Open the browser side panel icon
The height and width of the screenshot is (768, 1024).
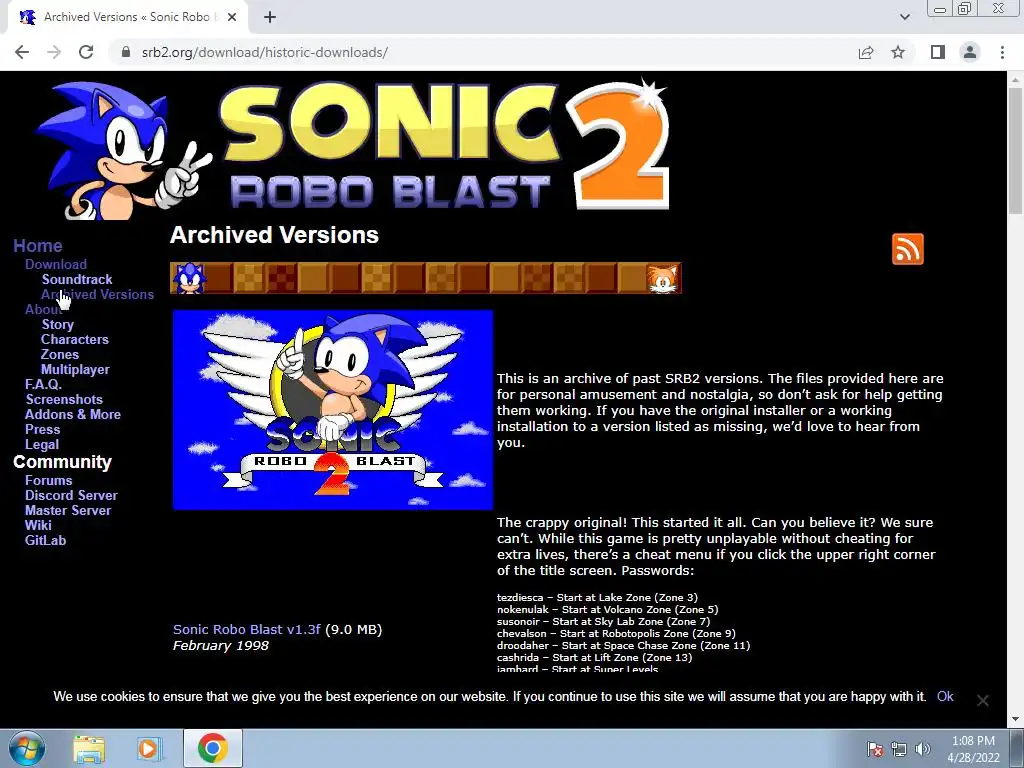(x=938, y=52)
